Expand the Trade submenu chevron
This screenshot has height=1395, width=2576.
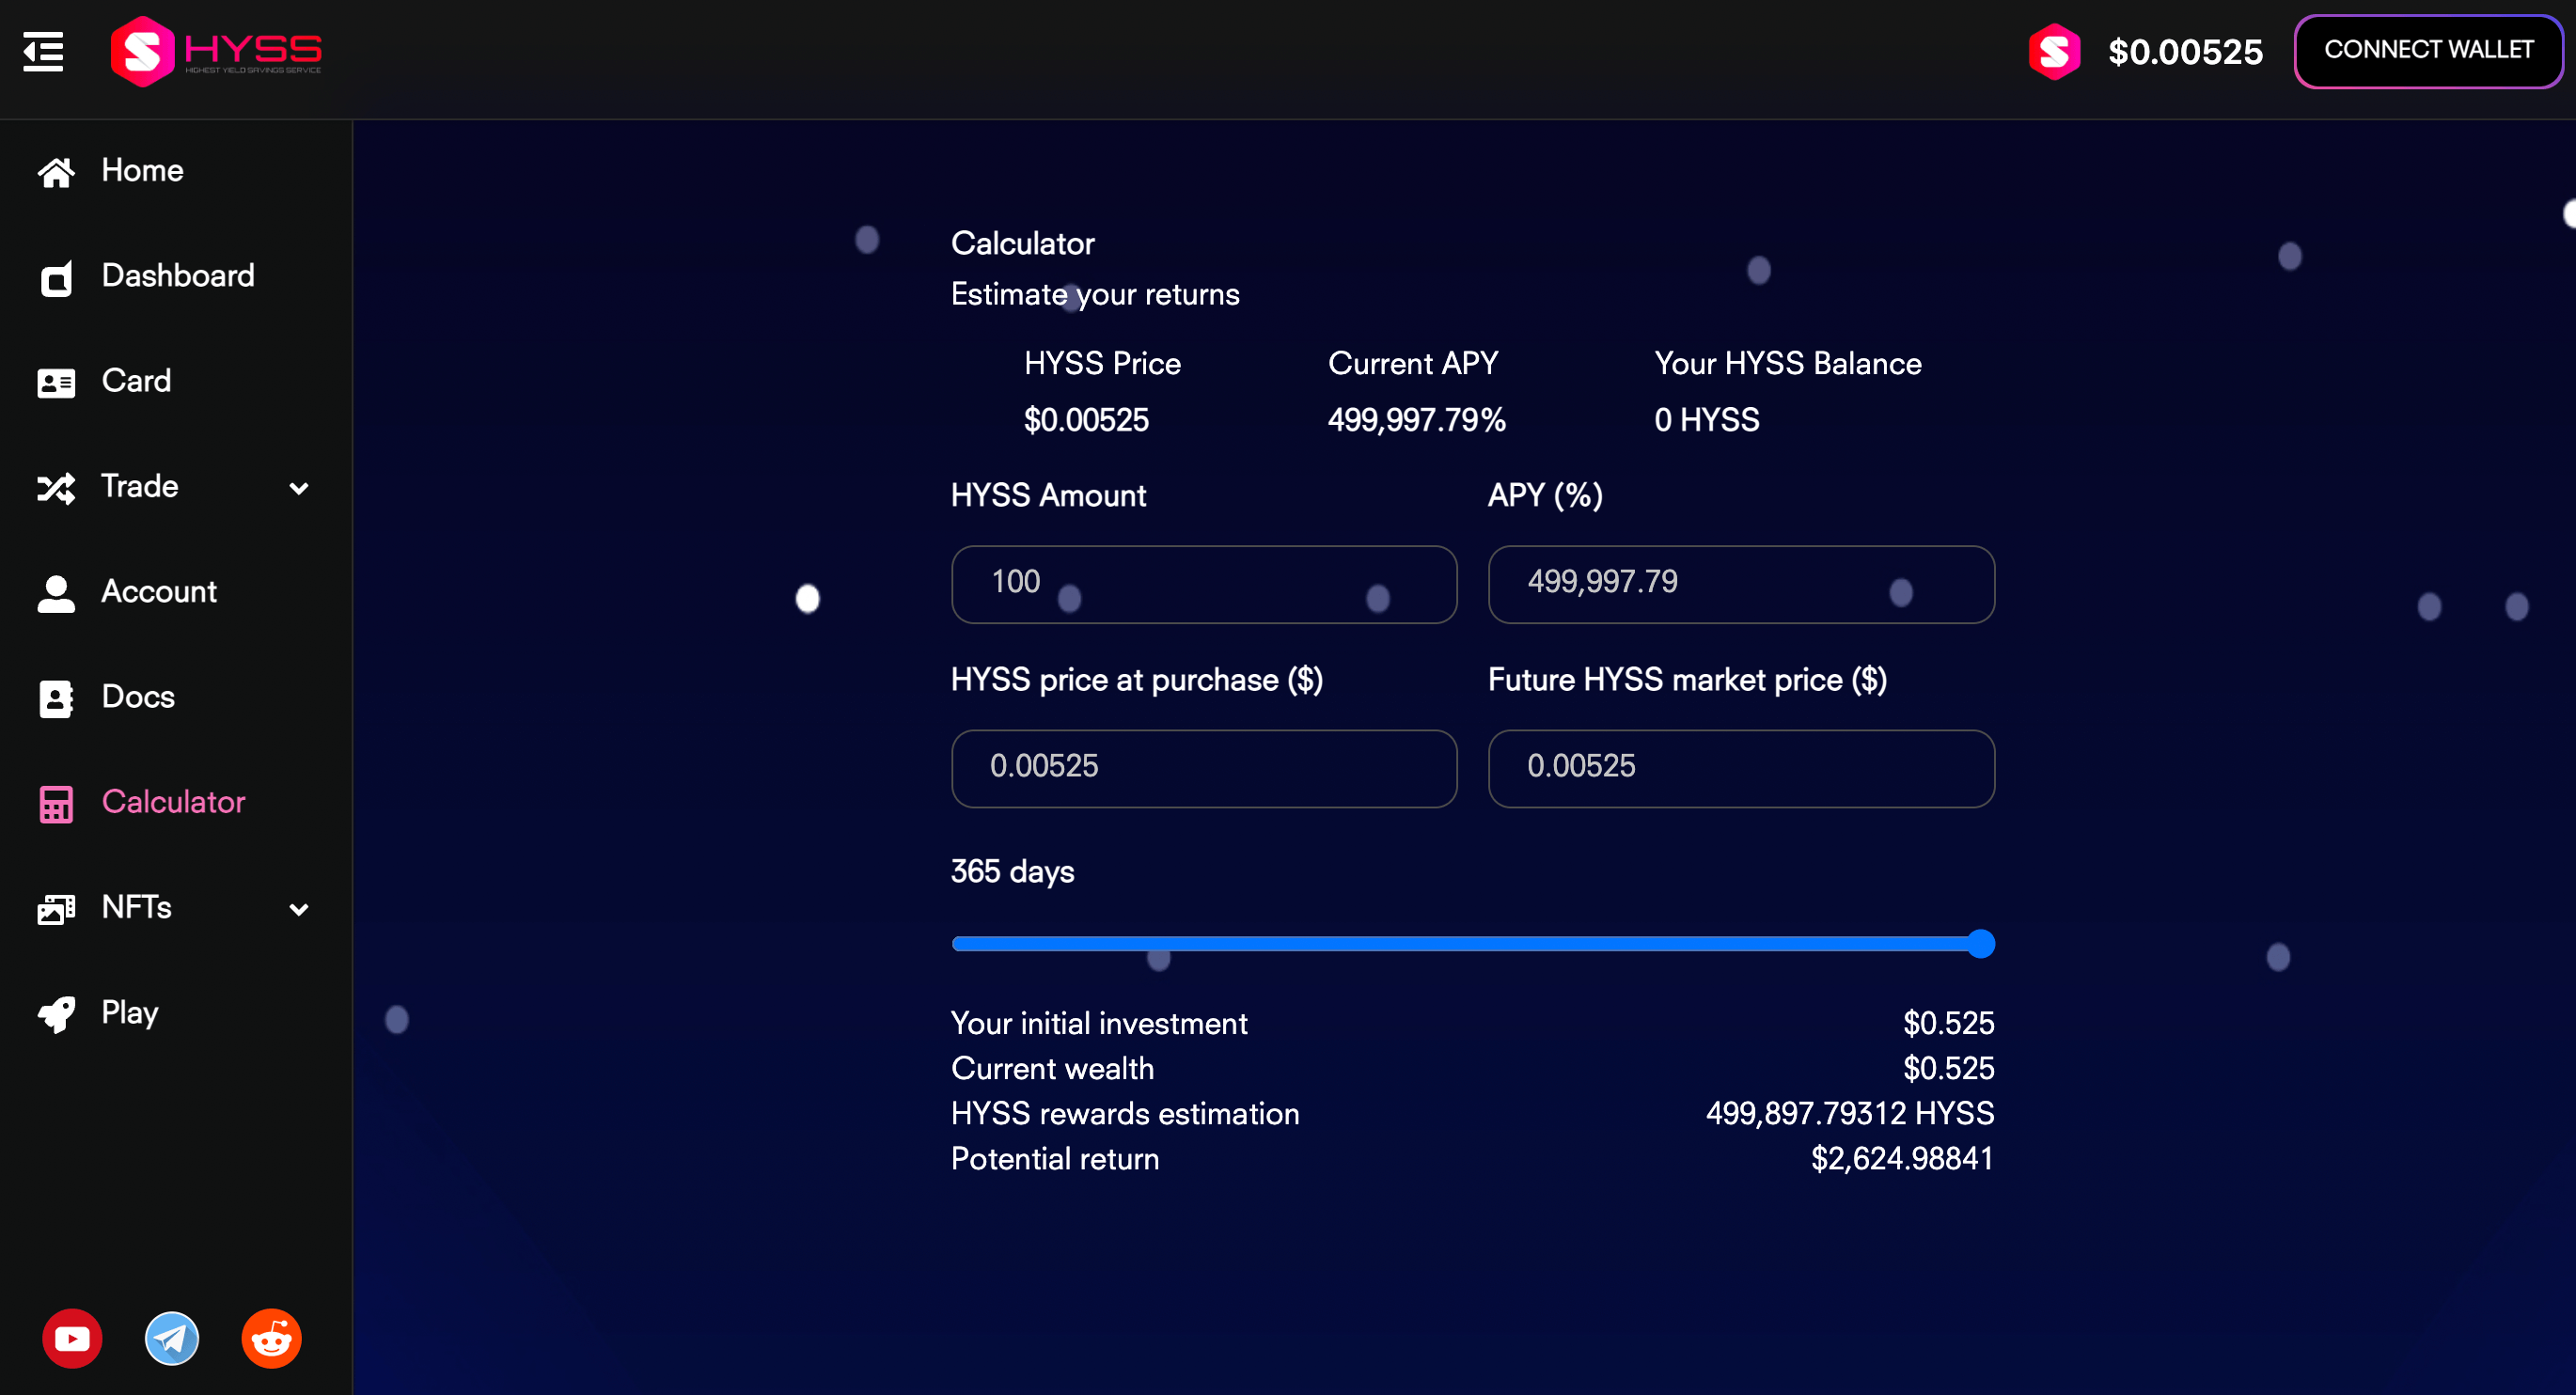[298, 488]
